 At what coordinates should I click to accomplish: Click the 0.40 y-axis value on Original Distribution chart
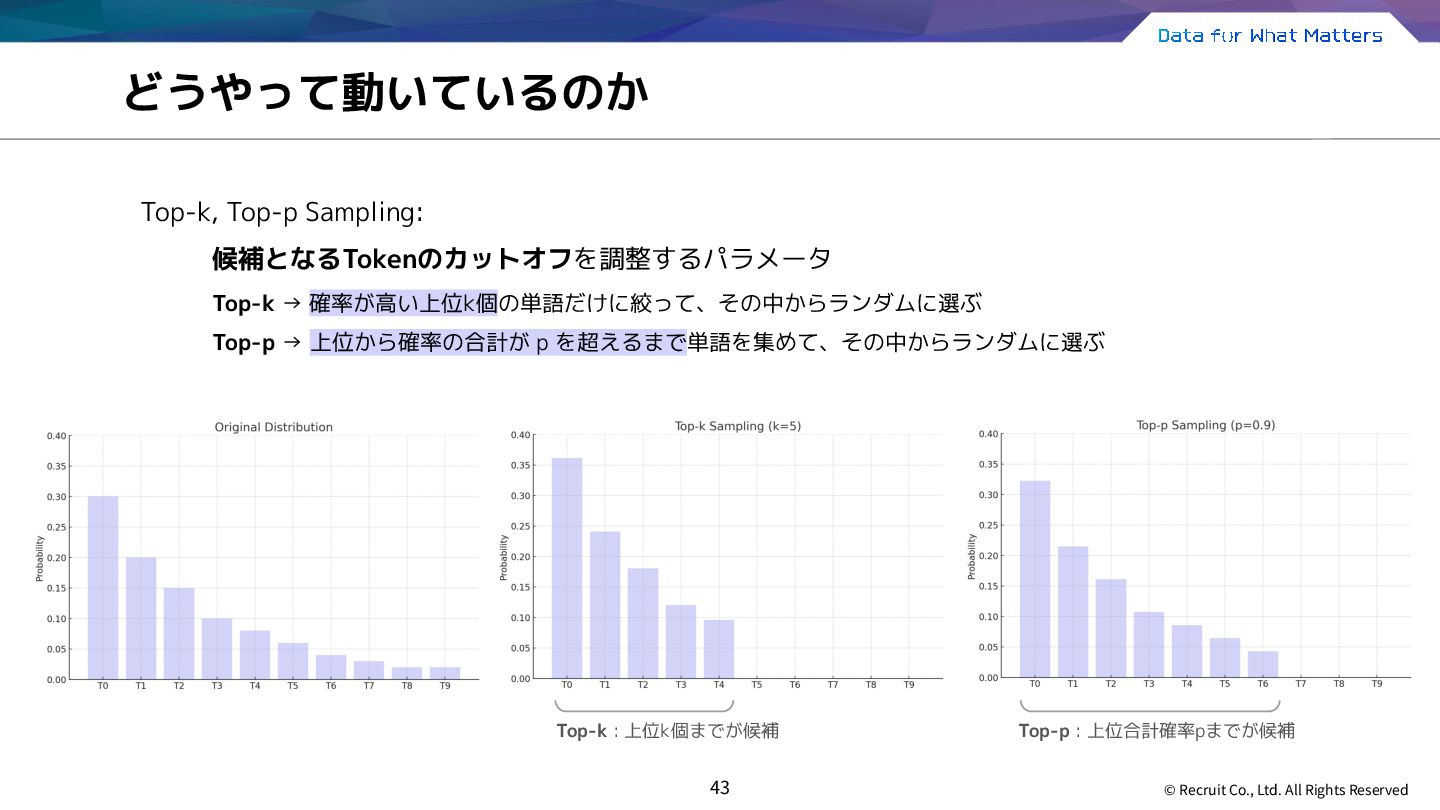(x=56, y=436)
